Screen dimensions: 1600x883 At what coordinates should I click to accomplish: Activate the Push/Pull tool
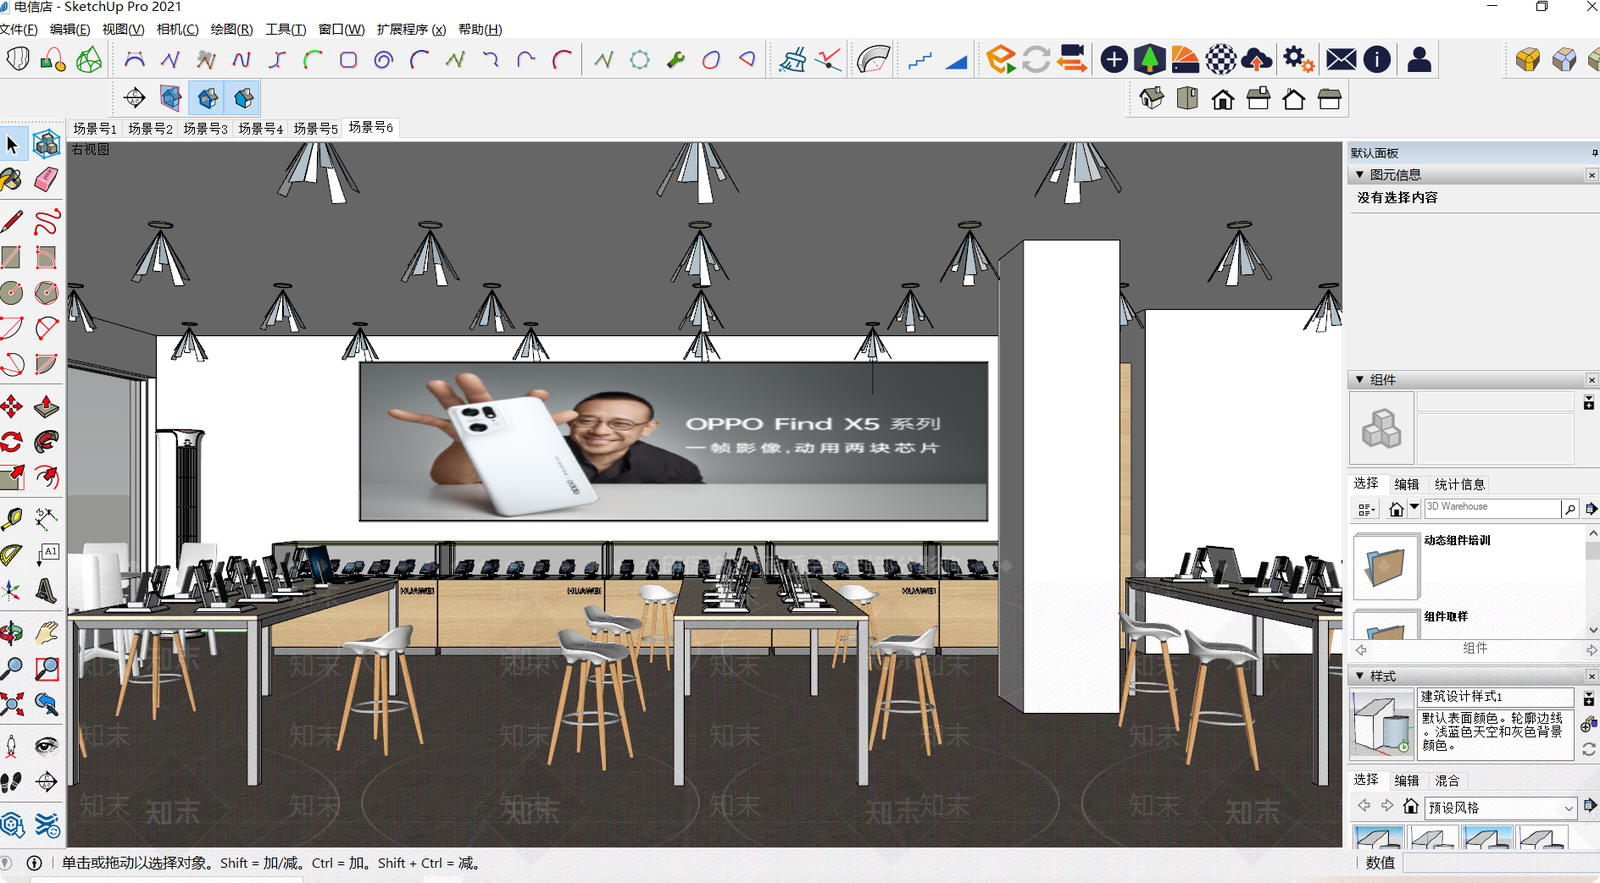click(x=46, y=406)
